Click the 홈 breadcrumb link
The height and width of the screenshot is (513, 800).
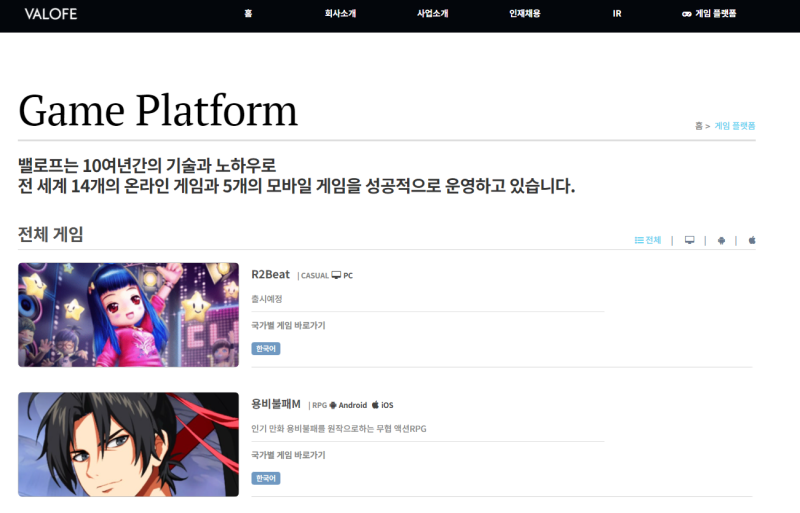pos(698,126)
